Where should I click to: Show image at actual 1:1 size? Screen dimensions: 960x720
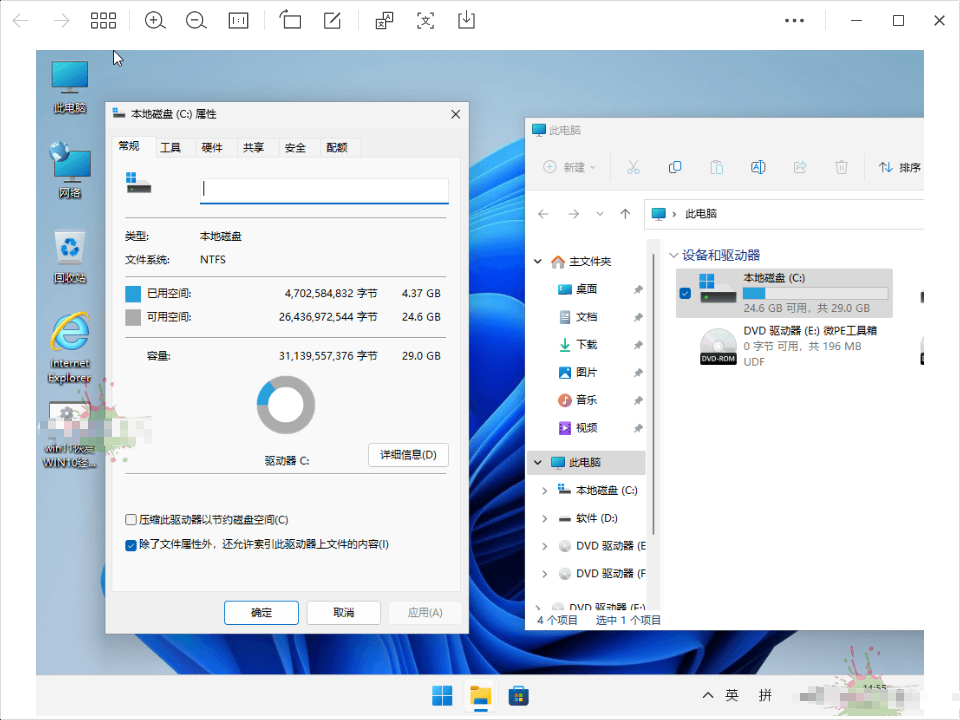(x=238, y=21)
